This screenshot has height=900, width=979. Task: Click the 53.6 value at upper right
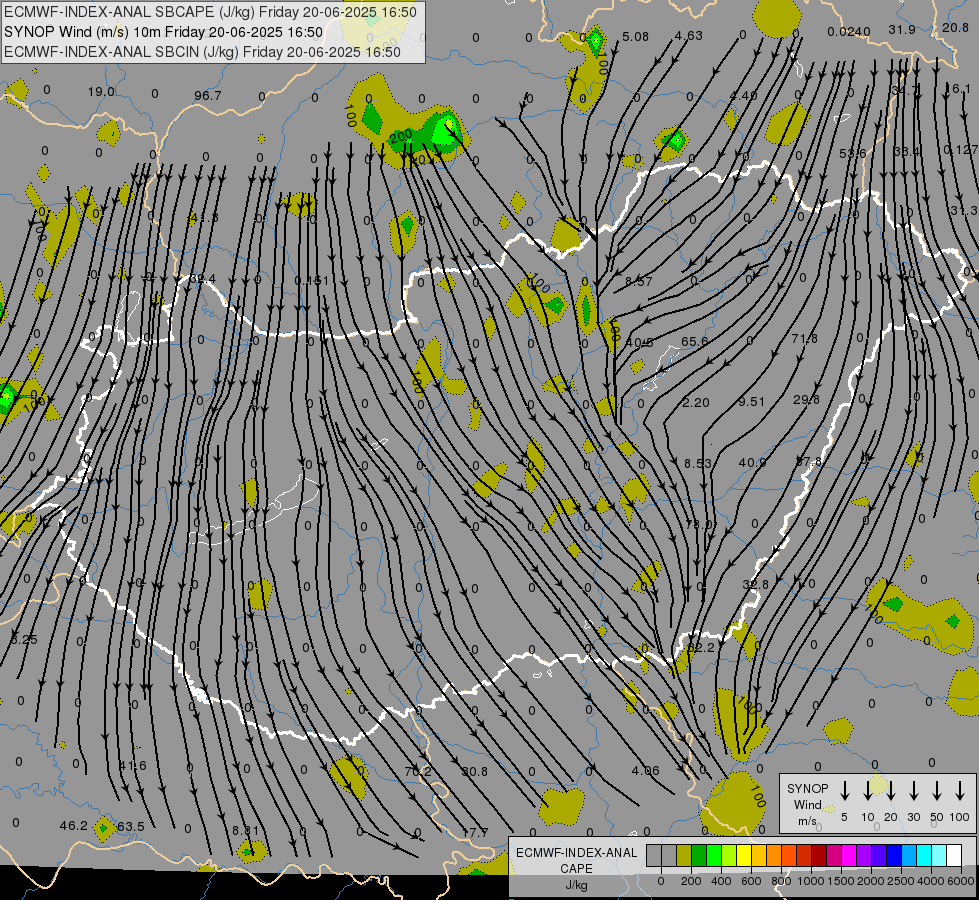(853, 154)
